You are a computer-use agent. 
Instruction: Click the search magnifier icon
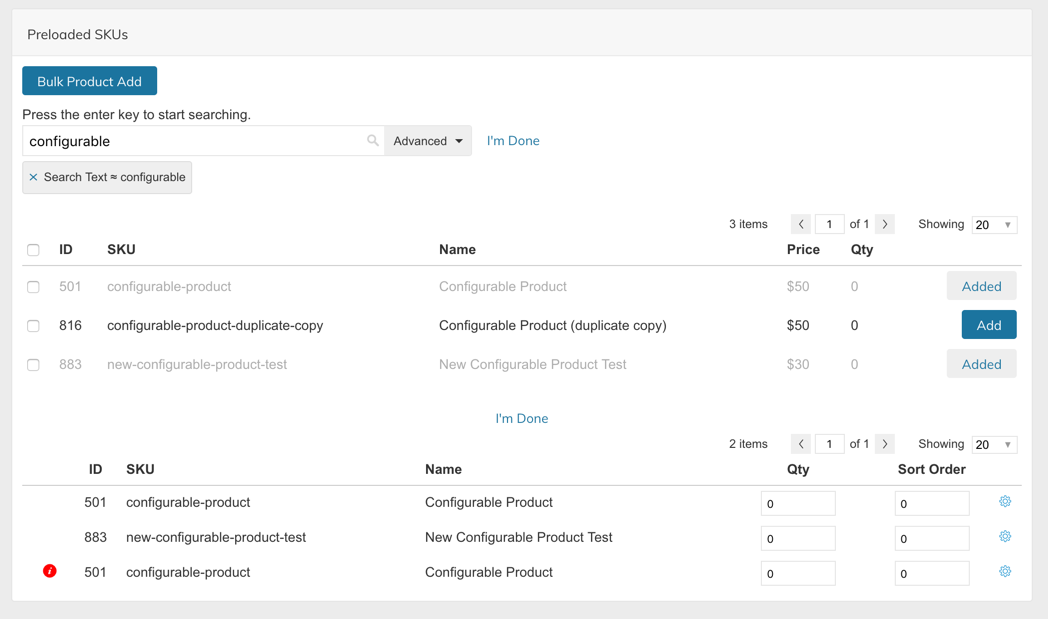(x=373, y=141)
